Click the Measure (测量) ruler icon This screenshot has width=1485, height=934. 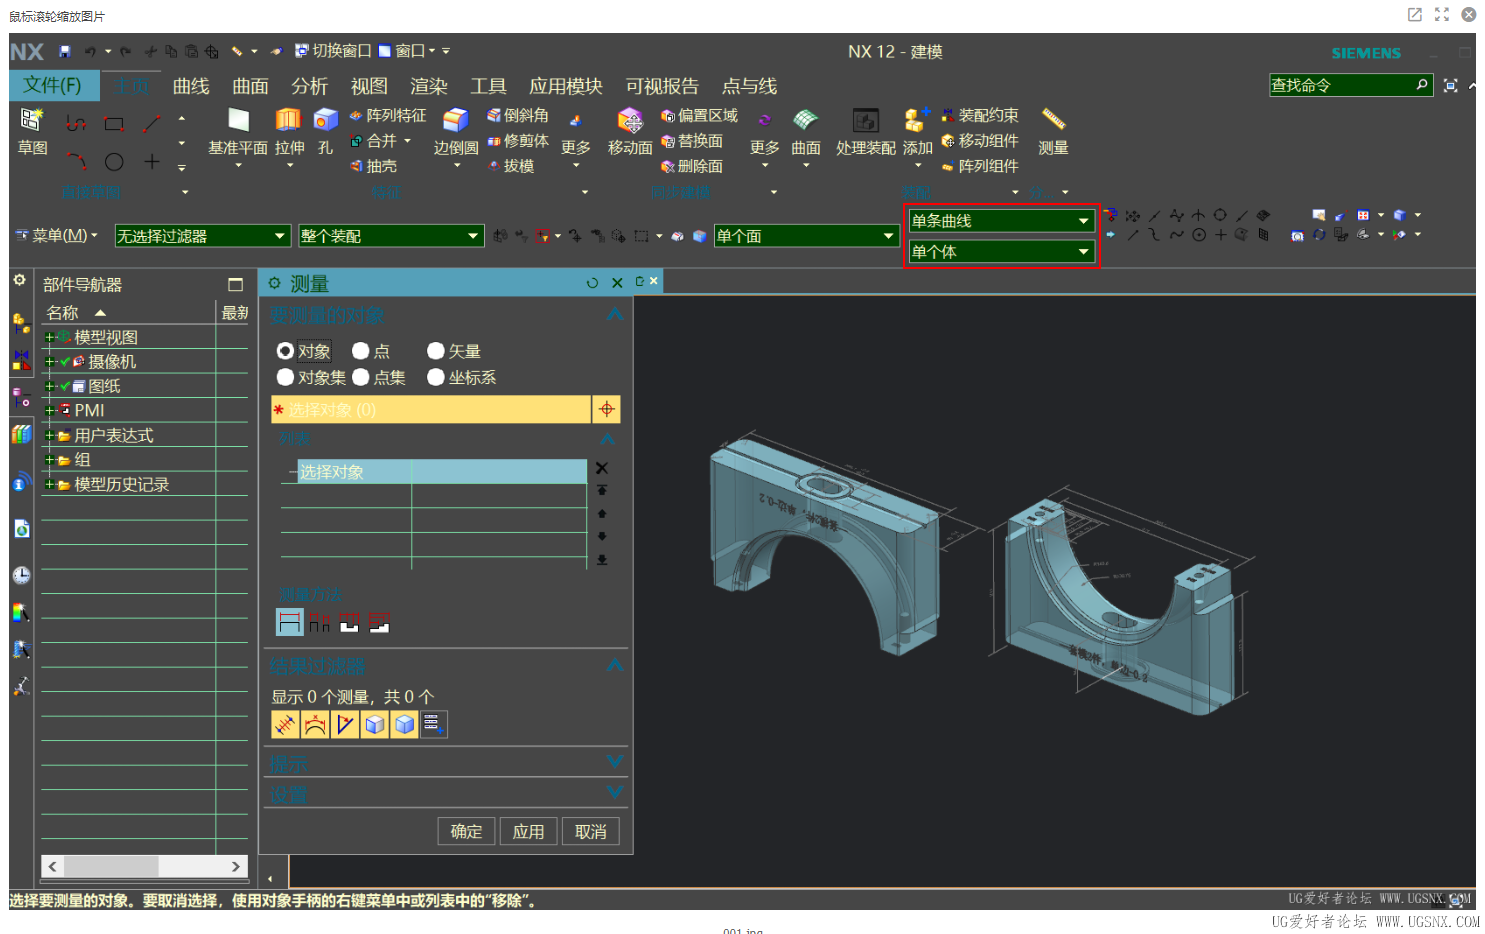(x=1053, y=119)
